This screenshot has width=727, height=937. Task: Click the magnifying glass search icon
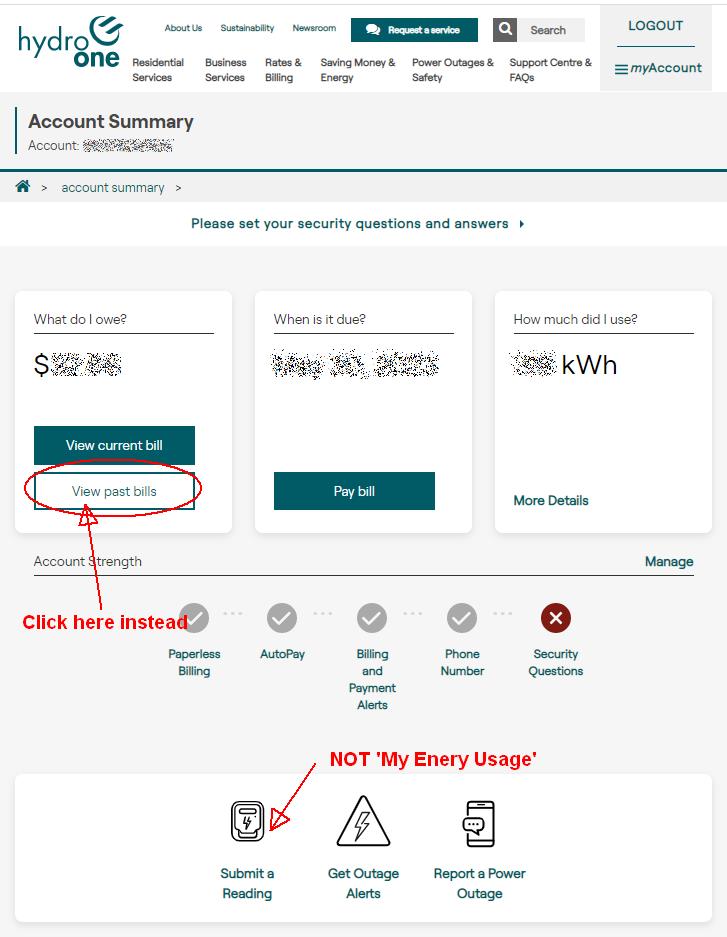pos(505,29)
